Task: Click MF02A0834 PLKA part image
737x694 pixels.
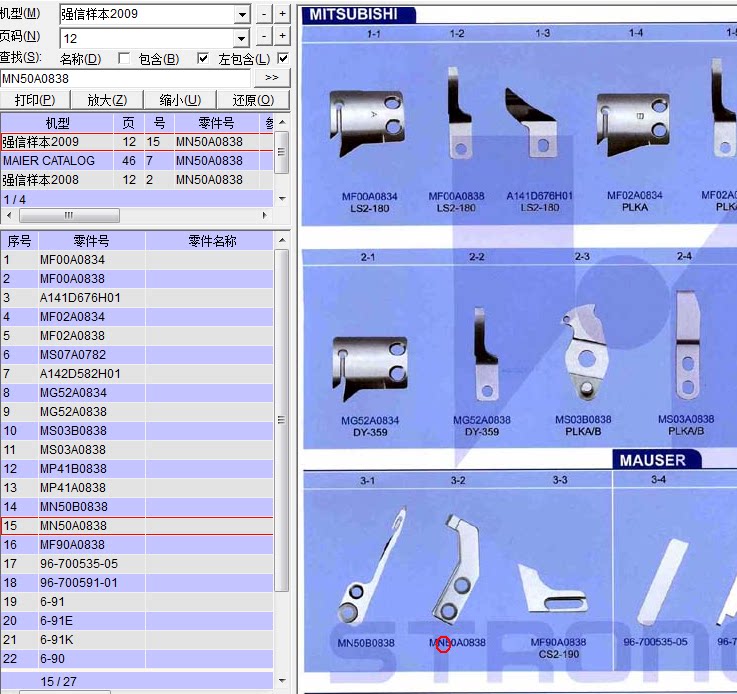Action: 633,125
